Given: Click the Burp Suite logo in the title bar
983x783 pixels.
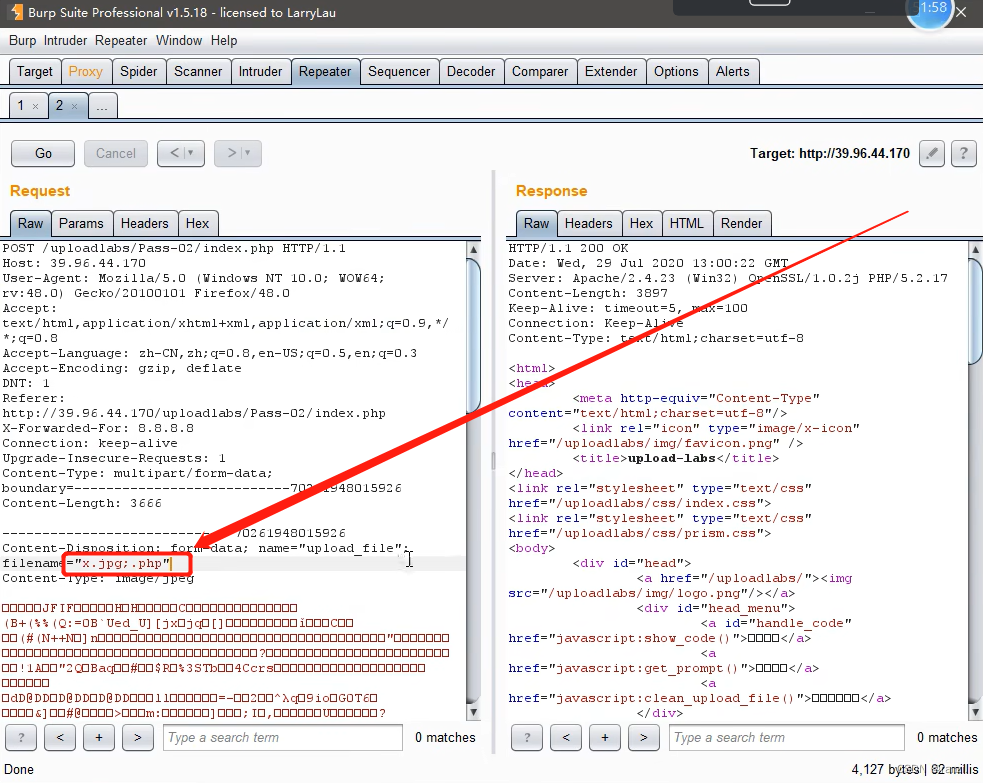Looking at the screenshot, I should tap(16, 12).
